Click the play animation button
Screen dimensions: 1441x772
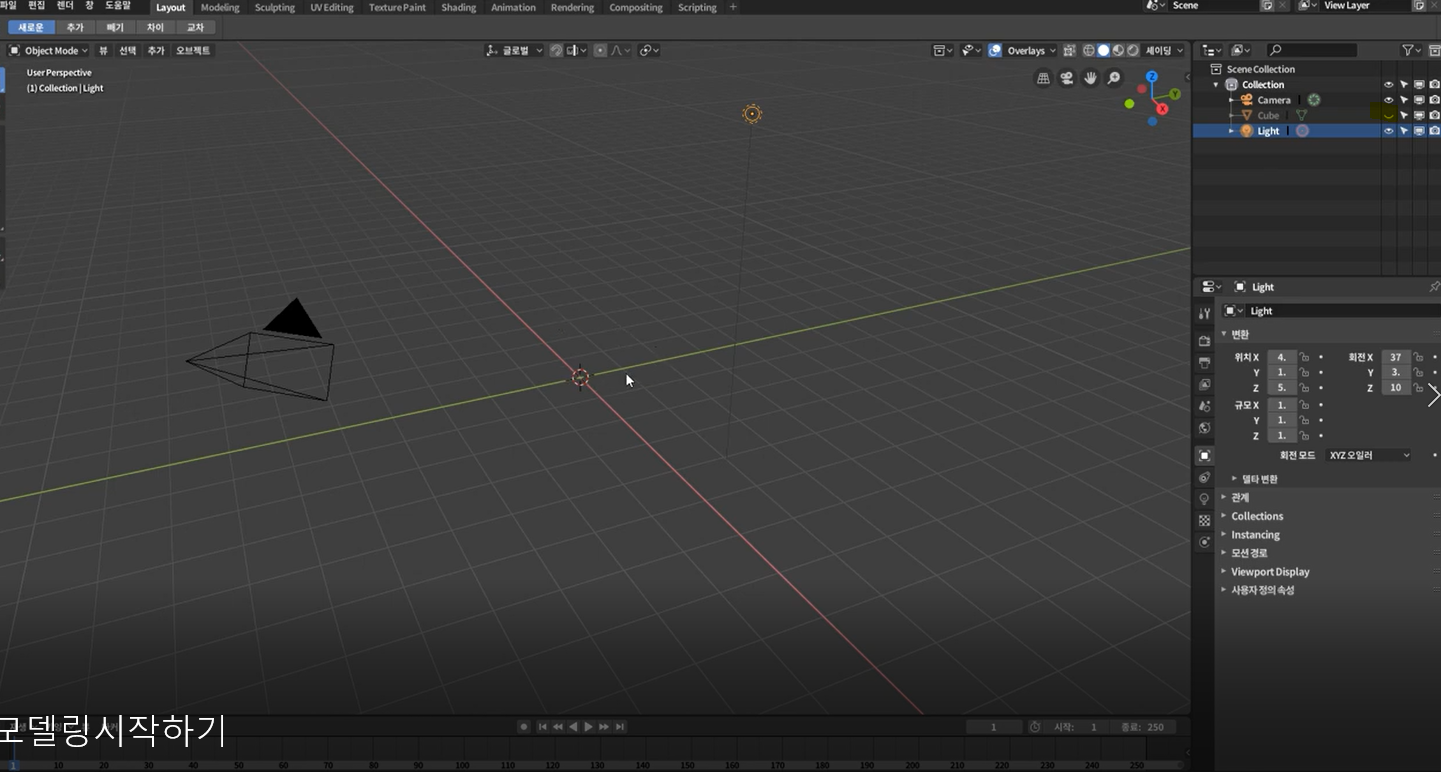(589, 727)
